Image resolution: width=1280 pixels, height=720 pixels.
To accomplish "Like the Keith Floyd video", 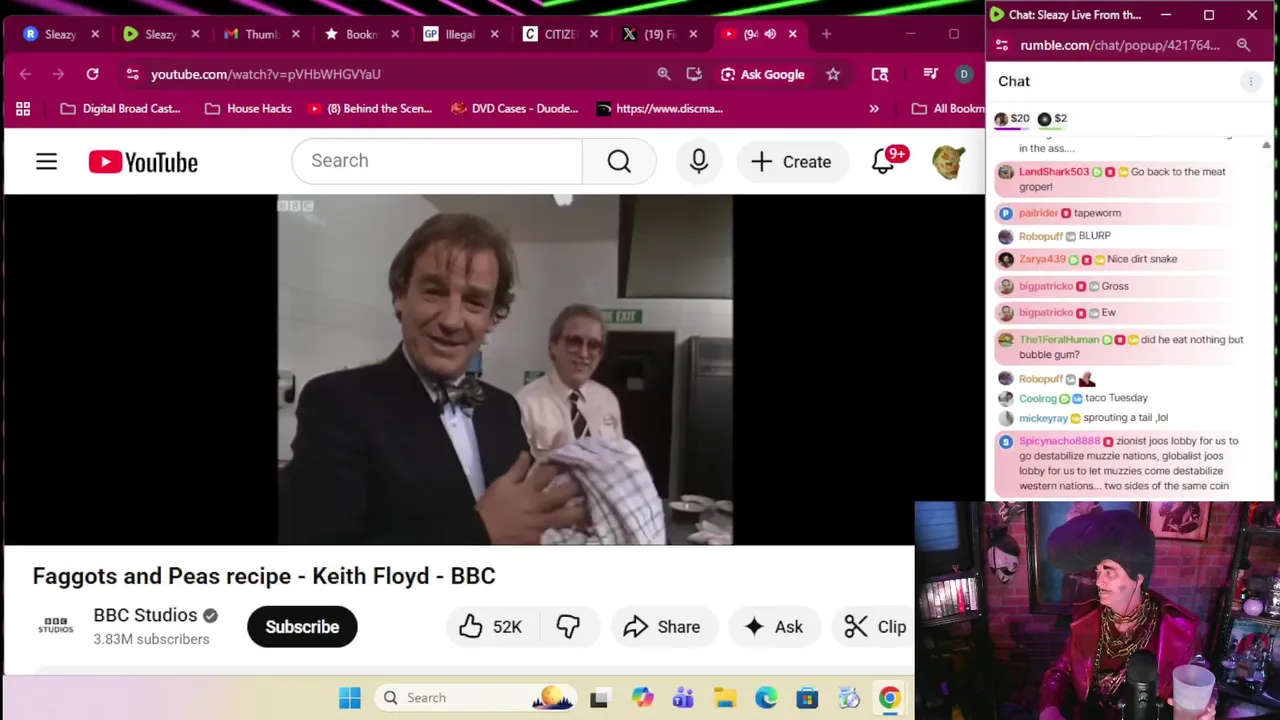I will (x=490, y=627).
